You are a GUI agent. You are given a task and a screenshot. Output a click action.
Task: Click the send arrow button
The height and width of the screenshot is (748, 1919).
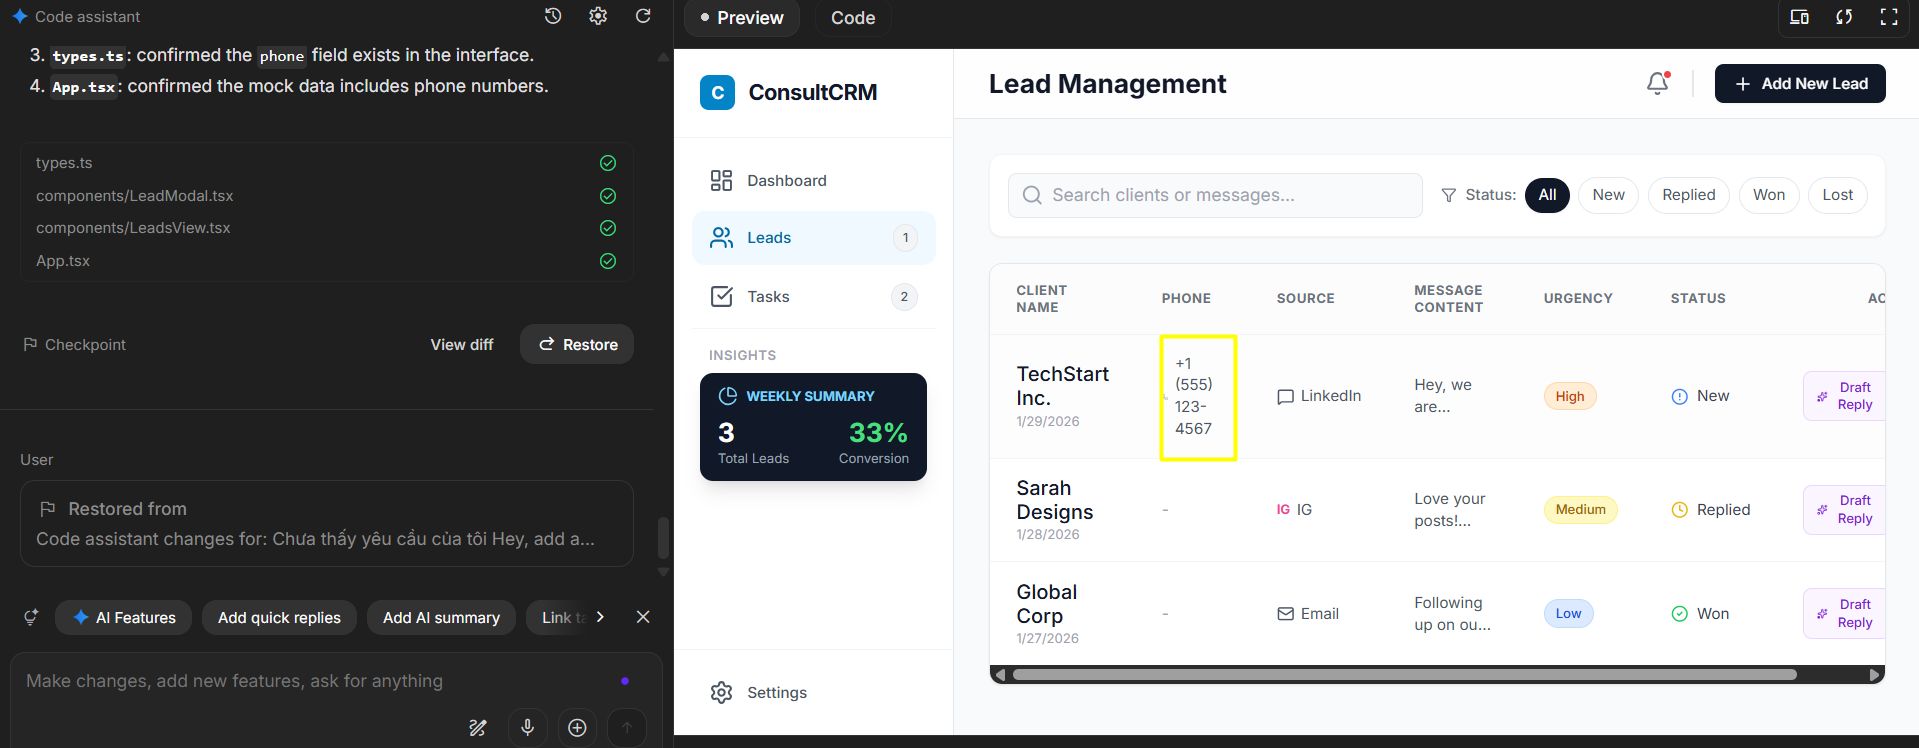627,727
